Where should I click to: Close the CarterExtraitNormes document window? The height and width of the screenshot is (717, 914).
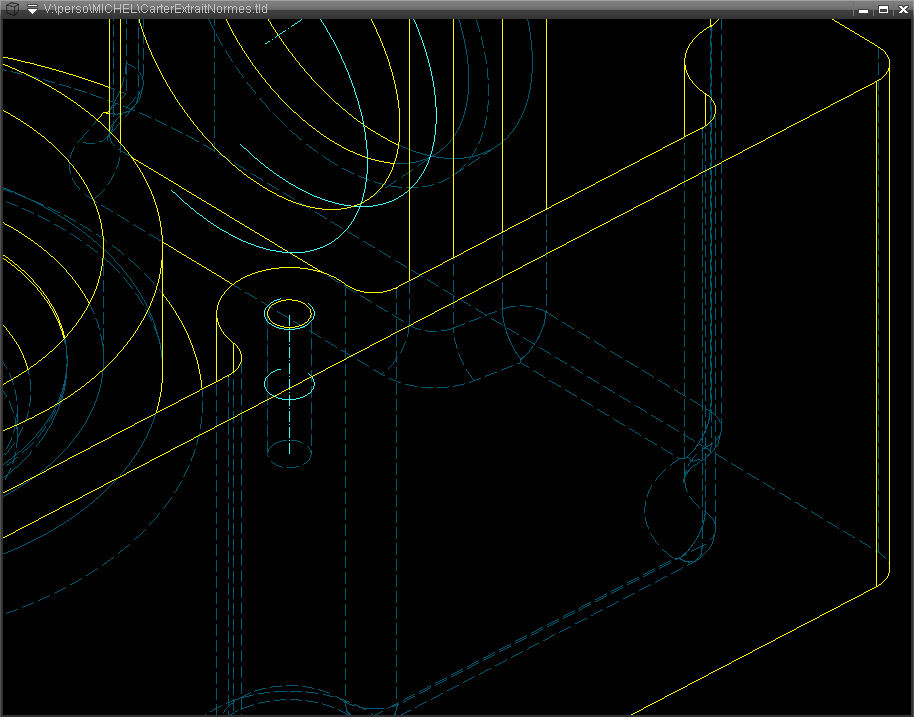(902, 9)
